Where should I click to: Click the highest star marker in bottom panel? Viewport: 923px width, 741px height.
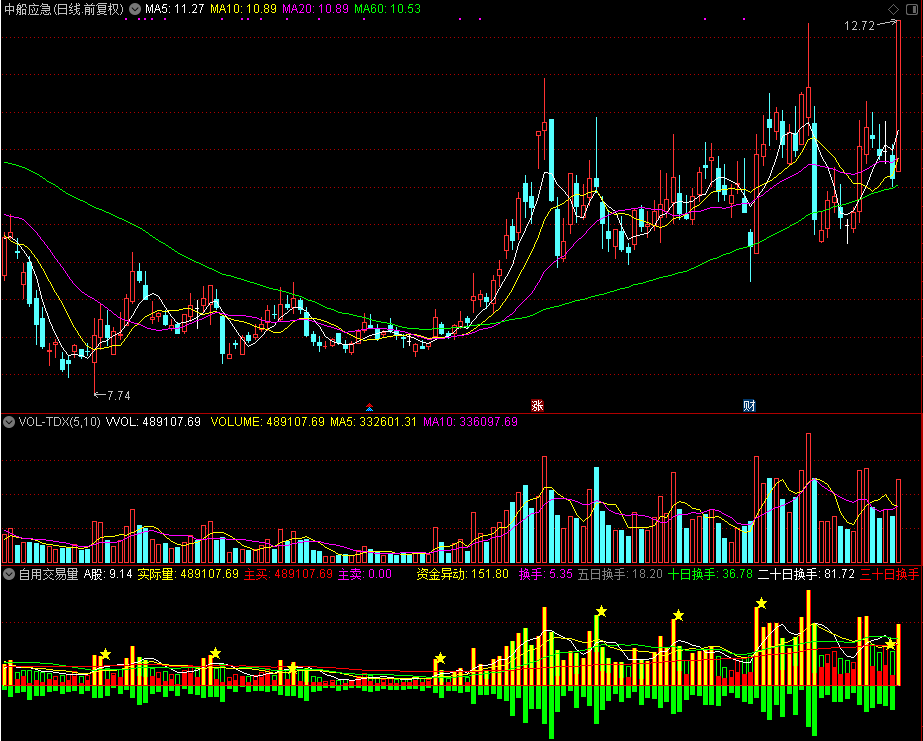(x=761, y=603)
